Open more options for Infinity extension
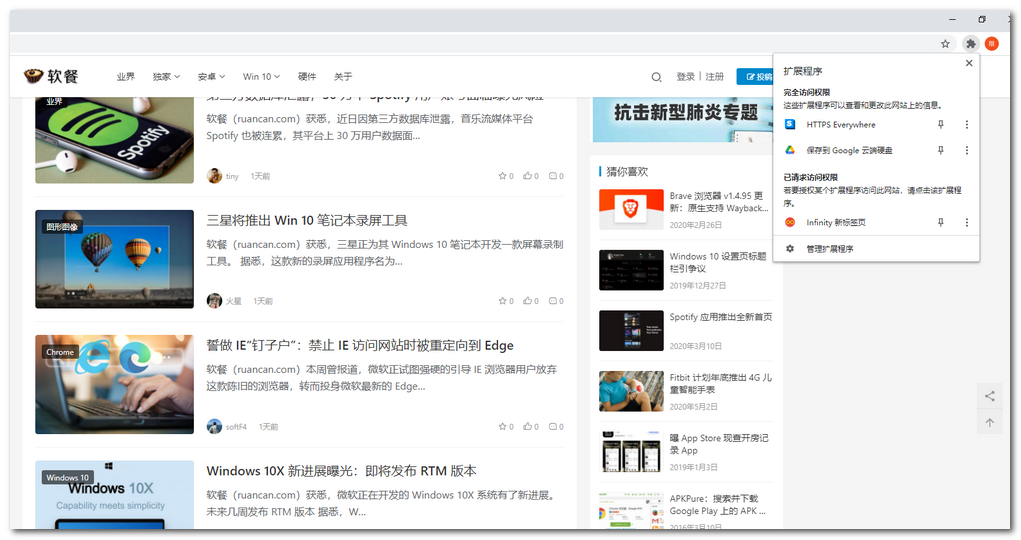The height and width of the screenshot is (540, 1021). coord(966,222)
